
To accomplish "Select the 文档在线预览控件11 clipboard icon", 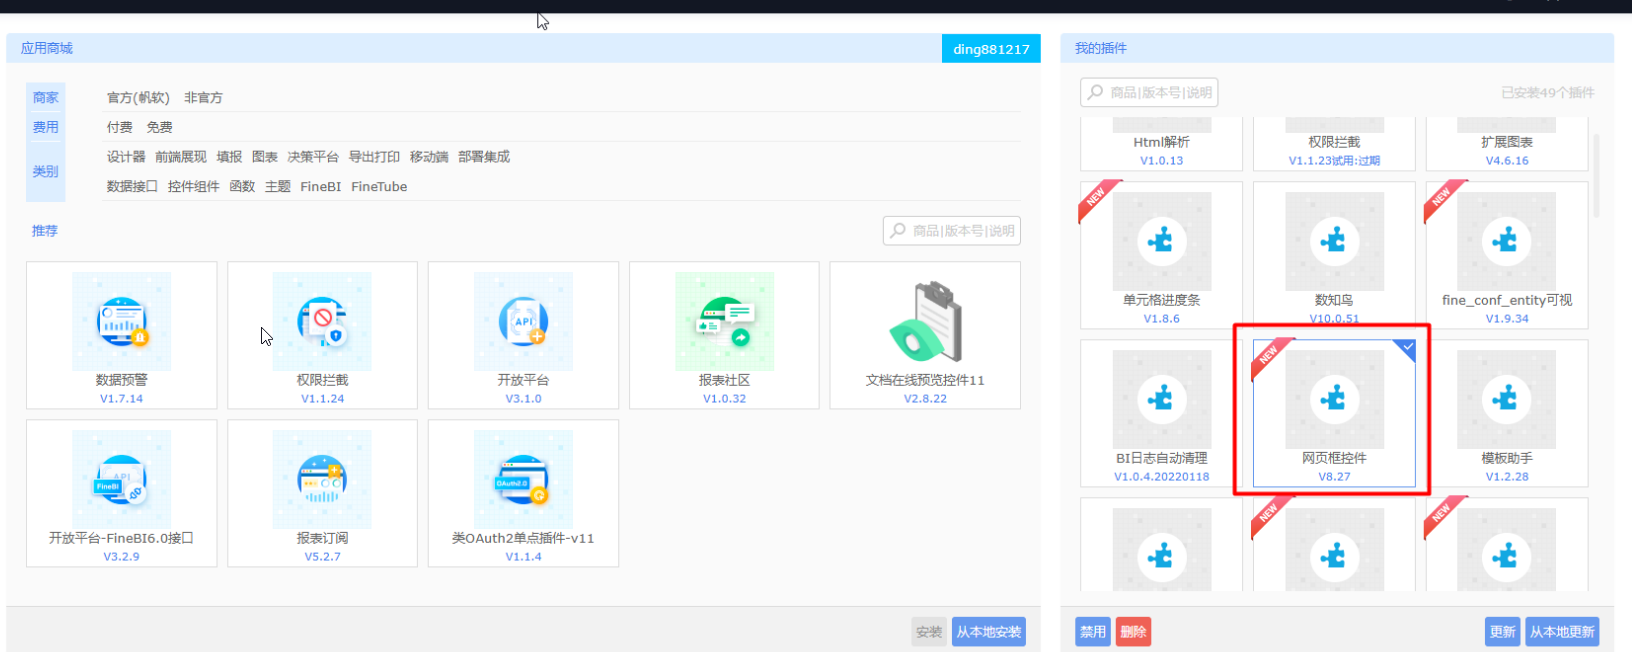I will click(x=925, y=321).
